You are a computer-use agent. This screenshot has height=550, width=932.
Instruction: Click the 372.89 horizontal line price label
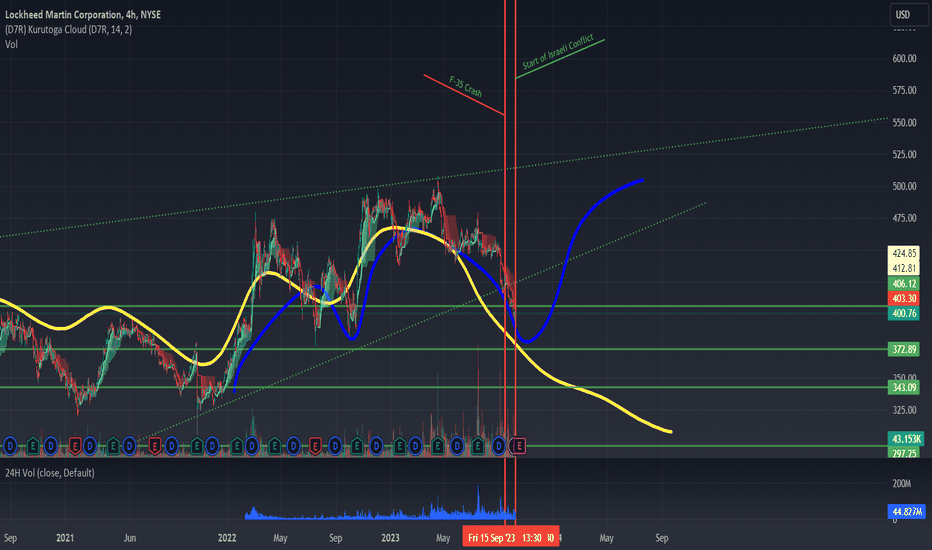coord(904,349)
